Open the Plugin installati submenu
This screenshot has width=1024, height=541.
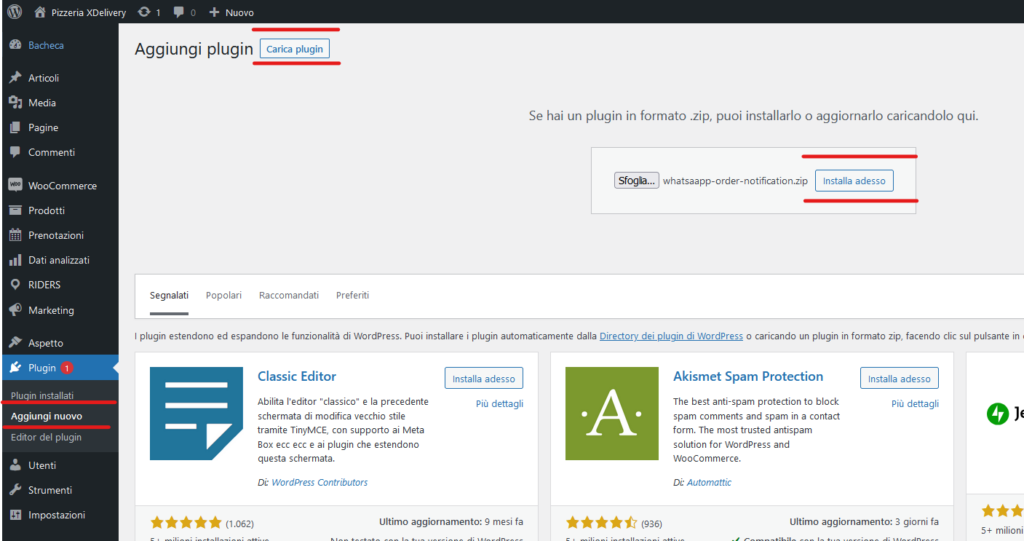[42, 395]
